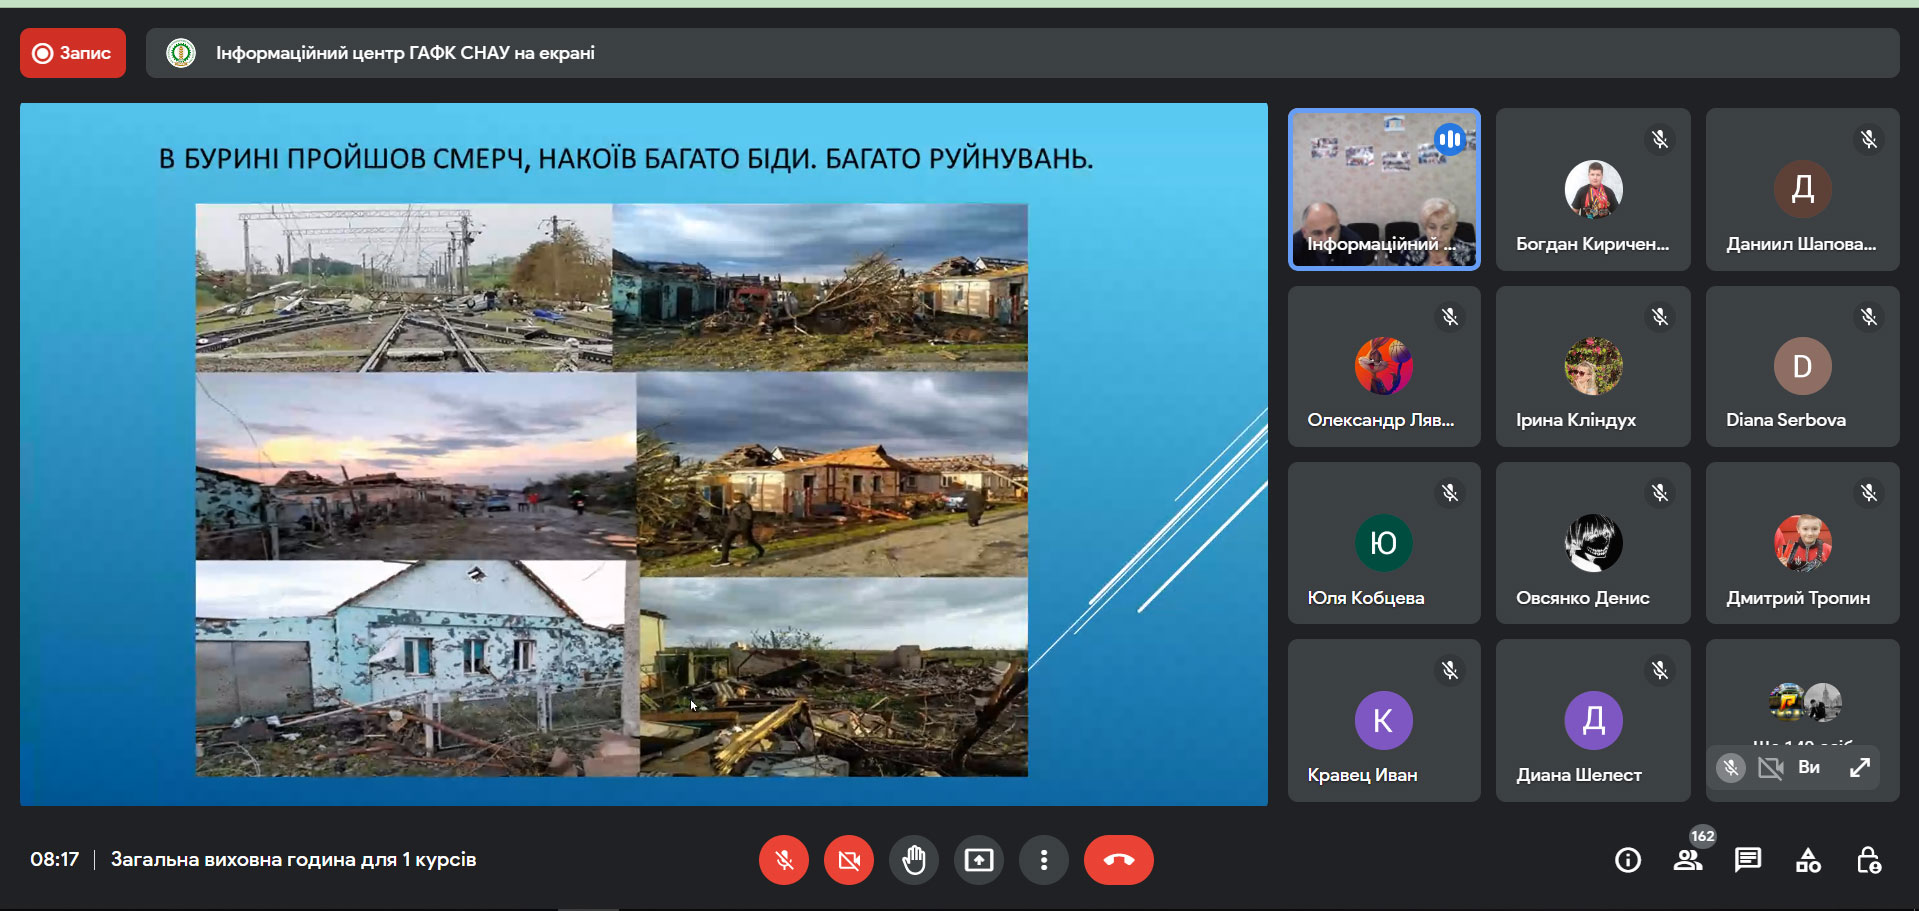Screen dimensions: 1919x911
Task: Click the name label 'Даниил Шапова...'
Action: [x=1801, y=244]
